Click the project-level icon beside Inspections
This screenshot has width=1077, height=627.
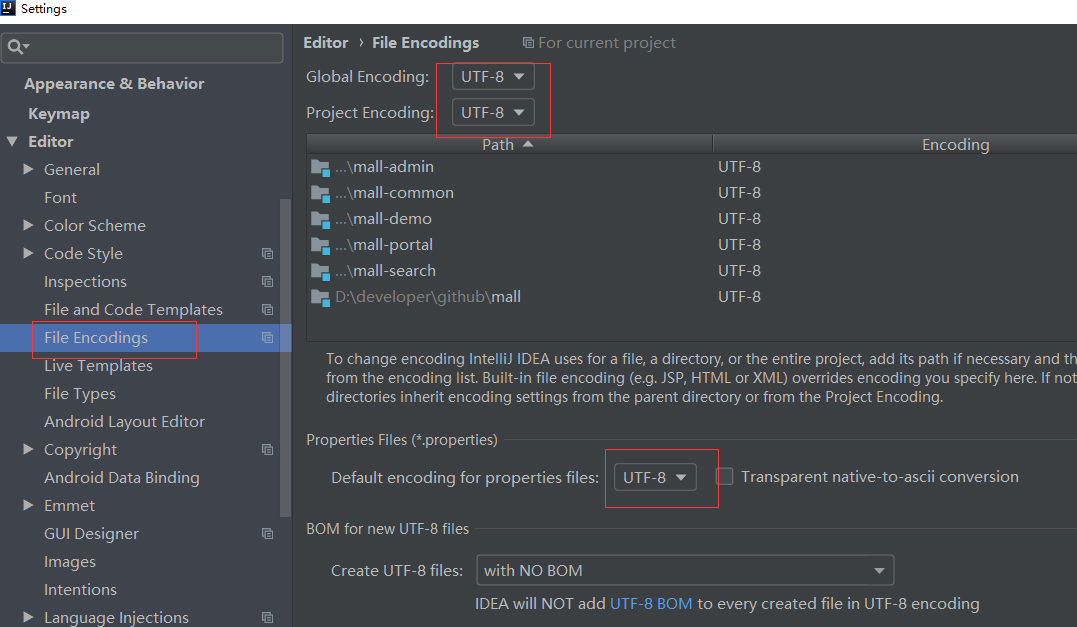(x=267, y=282)
